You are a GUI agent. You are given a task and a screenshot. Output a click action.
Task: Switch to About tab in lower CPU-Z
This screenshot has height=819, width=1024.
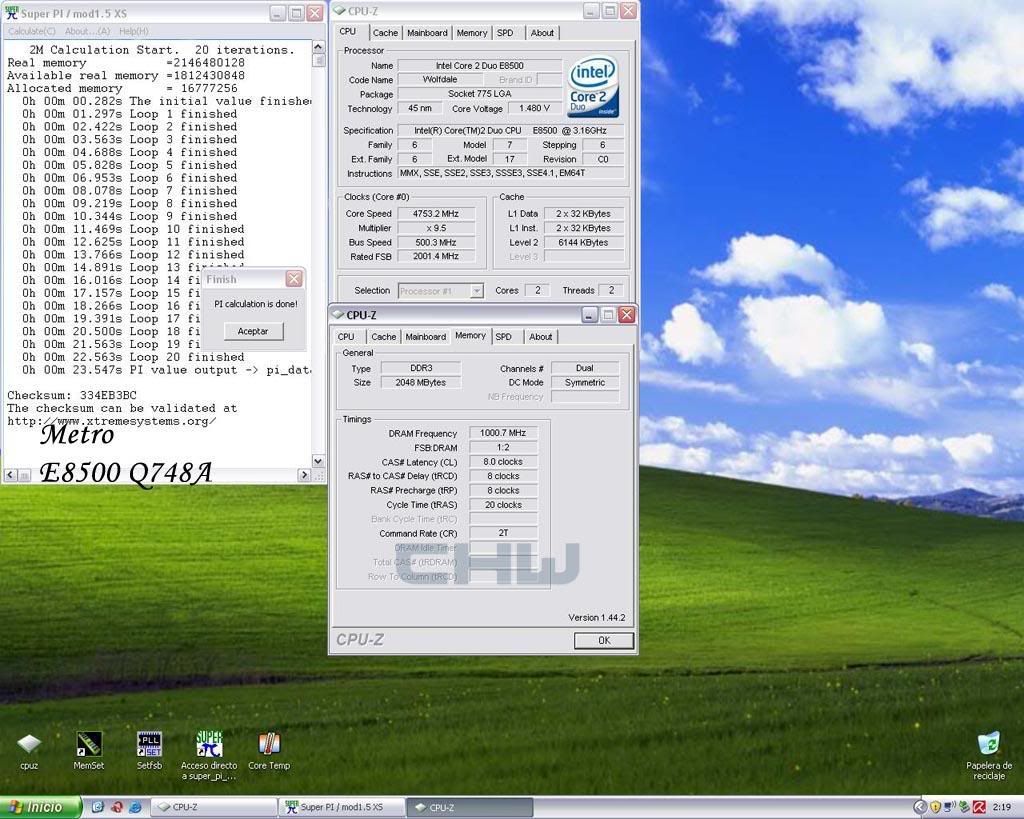click(541, 337)
